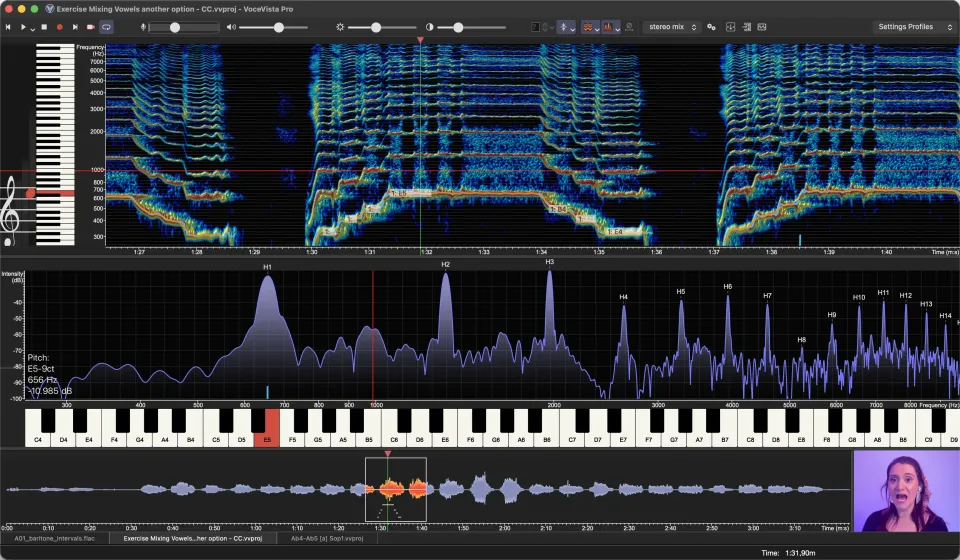The width and height of the screenshot is (960, 560).
Task: Click the highlighted waveform selection box
Action: pos(396,490)
